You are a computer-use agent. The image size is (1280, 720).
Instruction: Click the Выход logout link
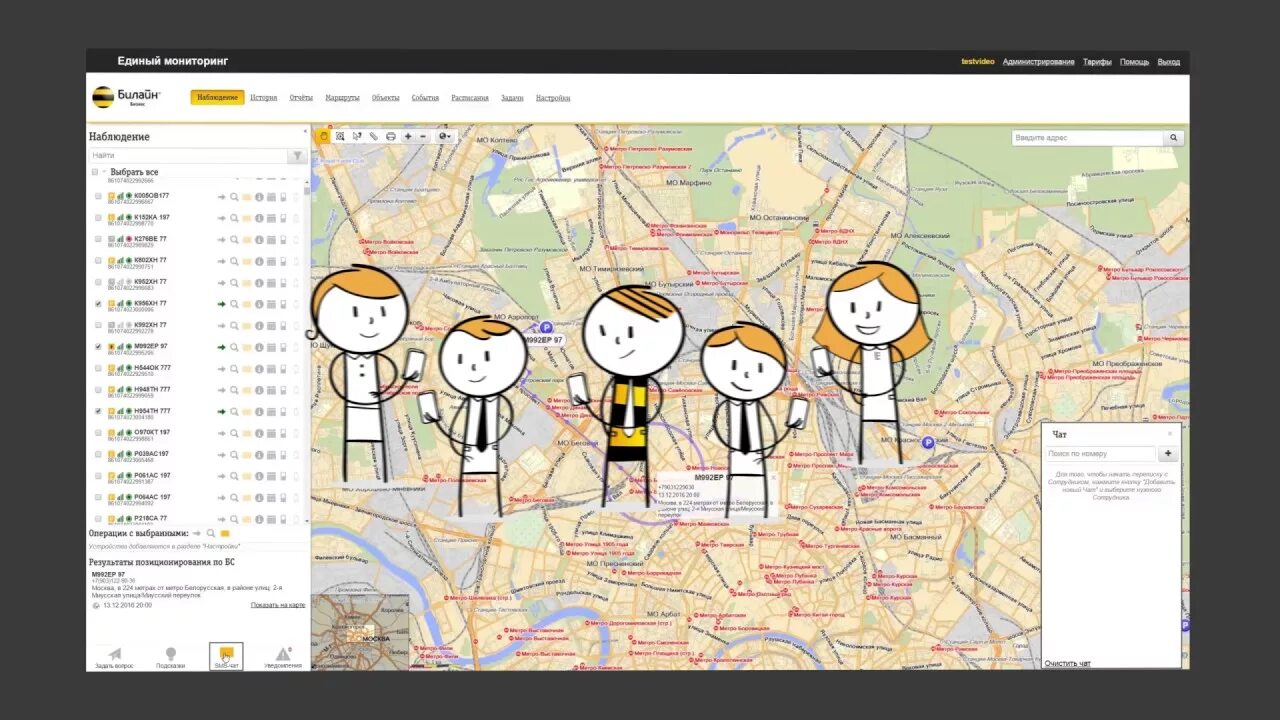click(x=1169, y=62)
